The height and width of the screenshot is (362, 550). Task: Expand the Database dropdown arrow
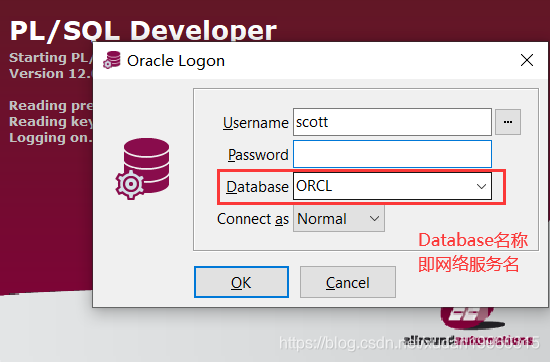(x=481, y=186)
